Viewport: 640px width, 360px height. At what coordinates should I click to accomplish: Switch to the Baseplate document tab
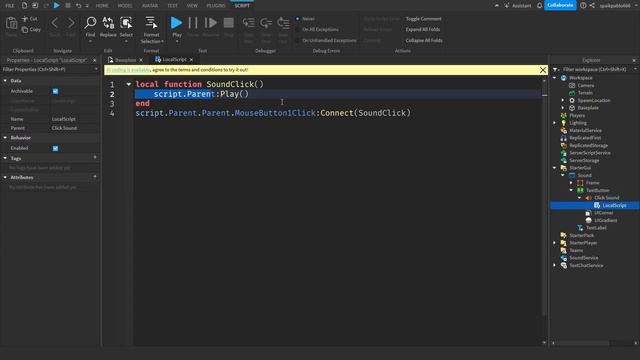point(125,60)
